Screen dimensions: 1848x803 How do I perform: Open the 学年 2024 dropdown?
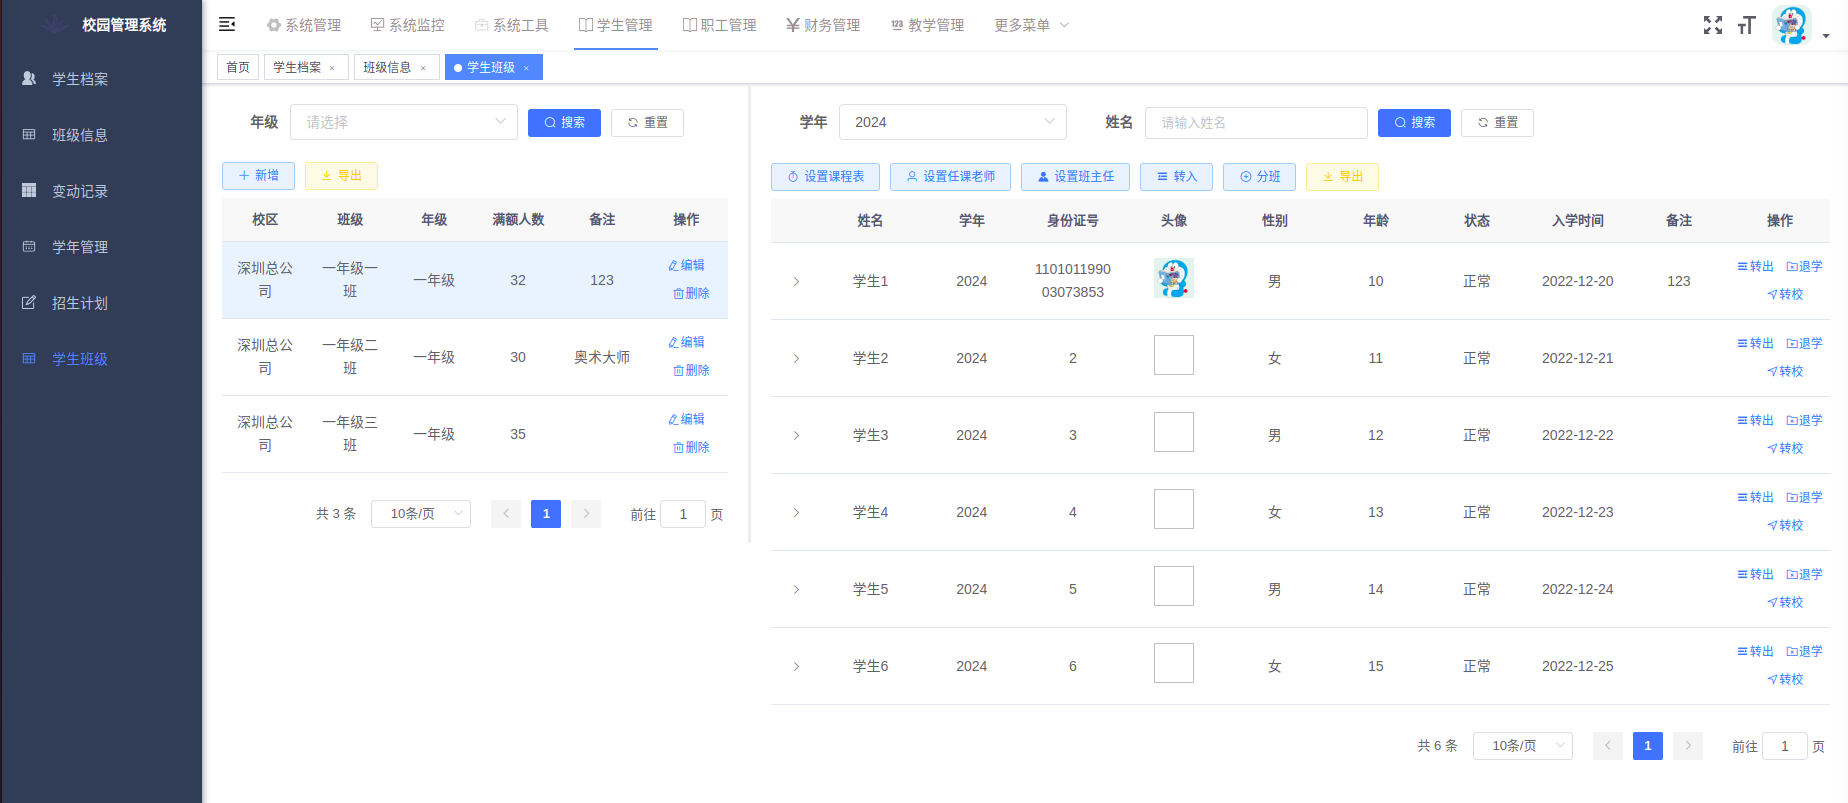point(953,122)
